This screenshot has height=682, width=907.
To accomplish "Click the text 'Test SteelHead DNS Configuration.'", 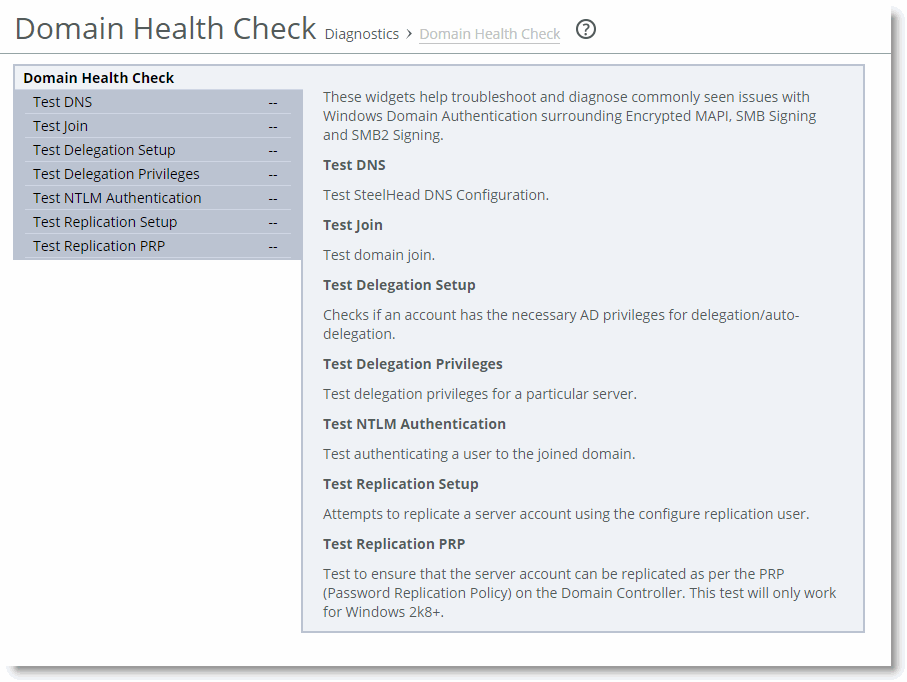I will [436, 195].
